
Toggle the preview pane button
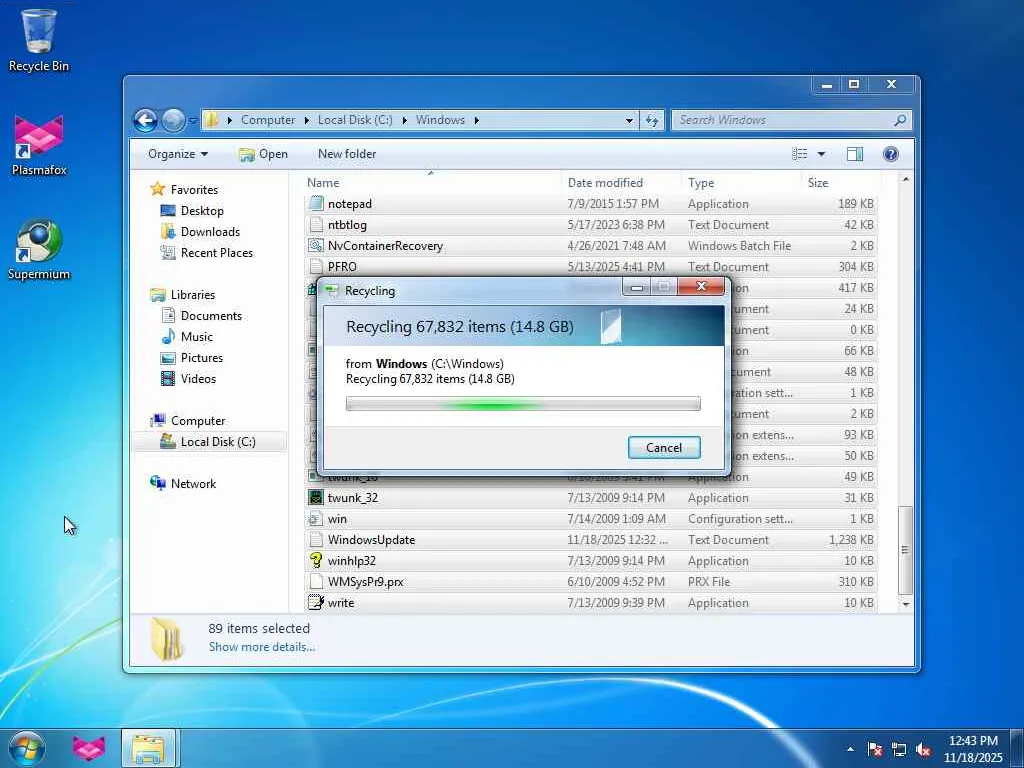pyautogui.click(x=854, y=154)
